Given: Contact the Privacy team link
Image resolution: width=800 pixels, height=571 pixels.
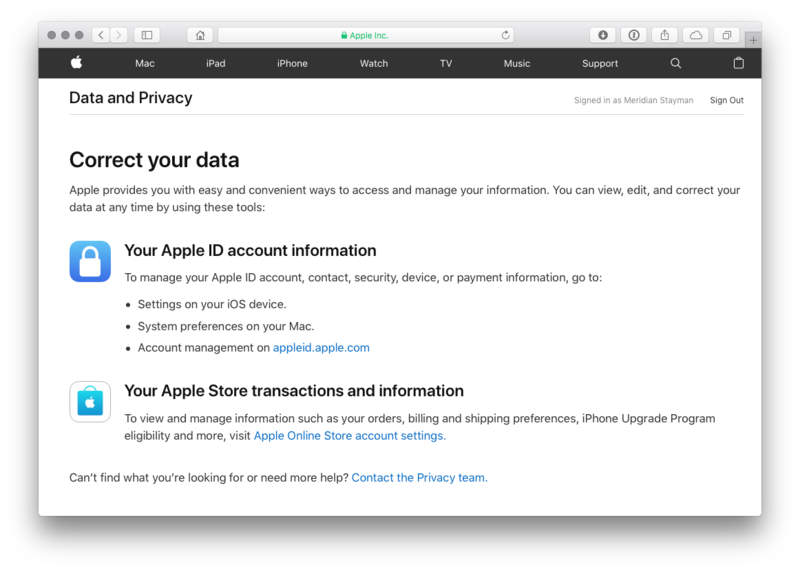Looking at the screenshot, I should click(x=419, y=478).
